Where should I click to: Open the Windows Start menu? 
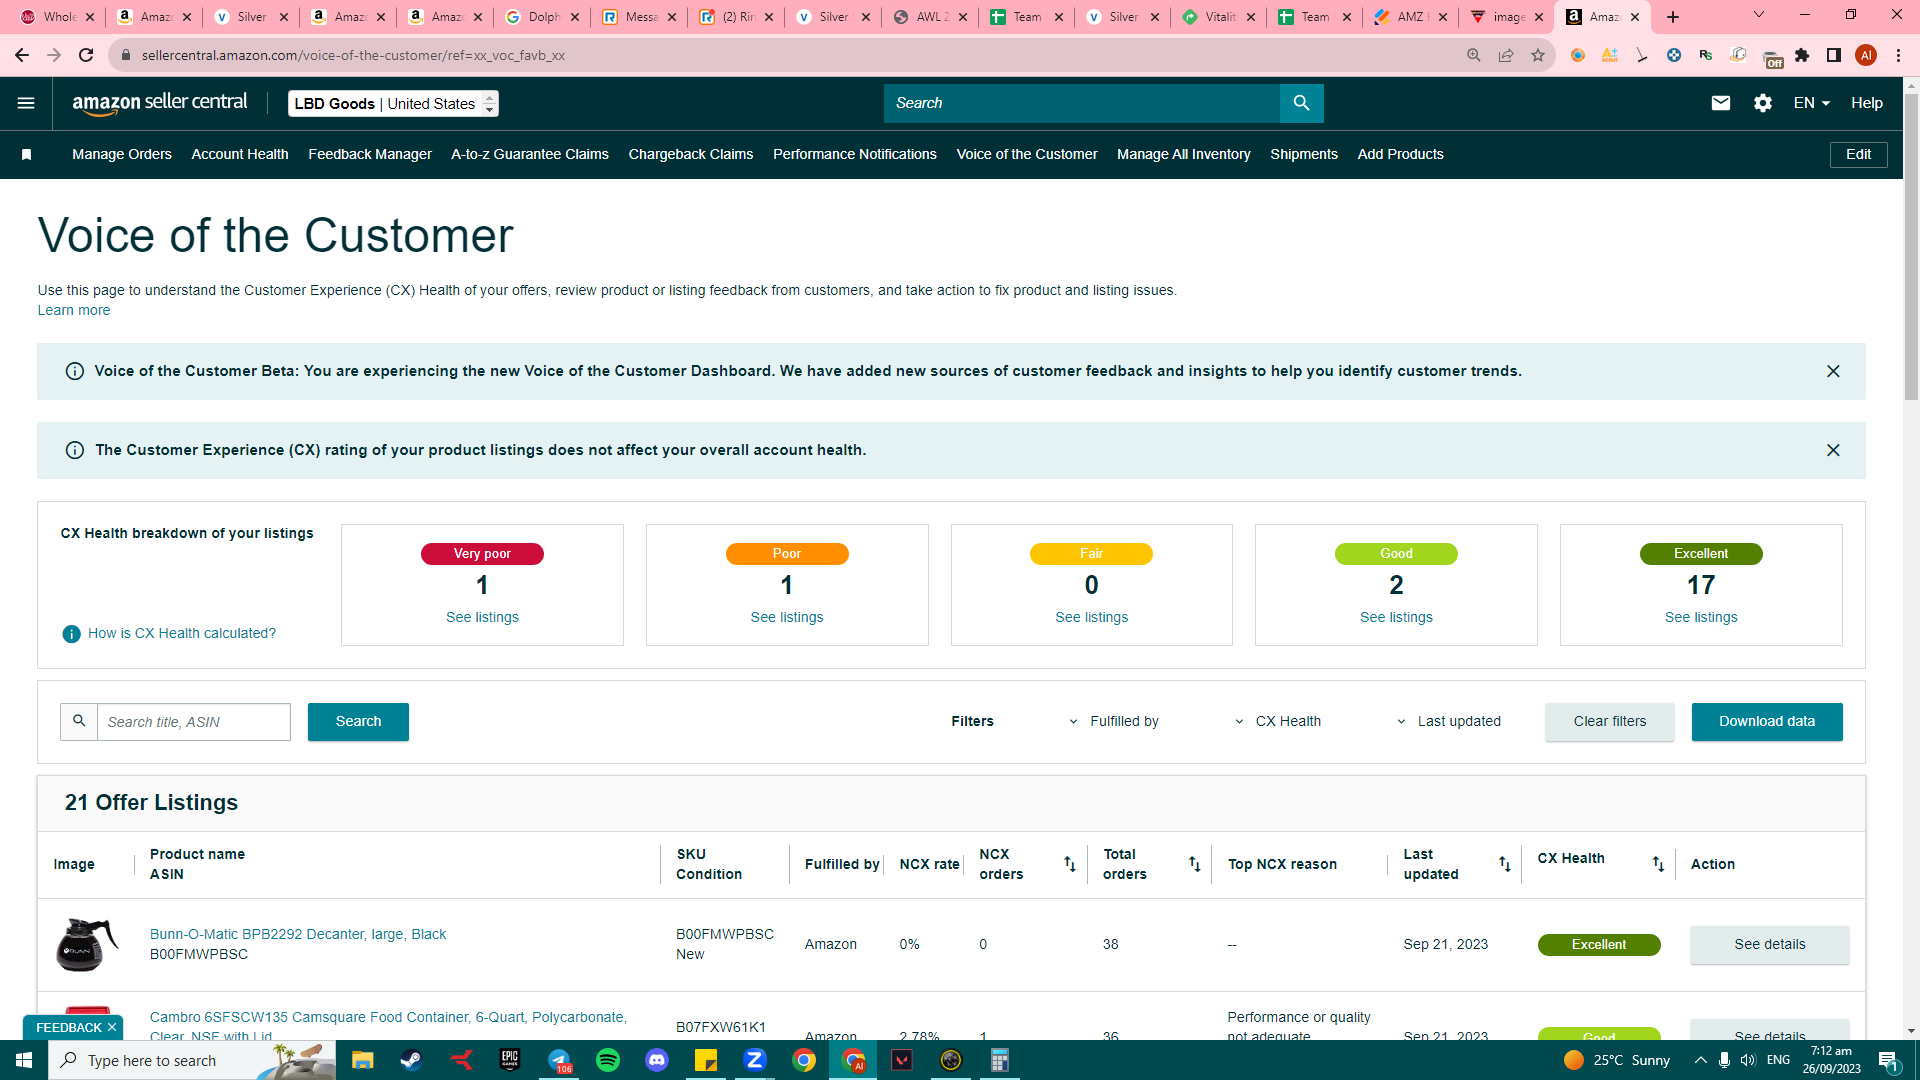24,1060
